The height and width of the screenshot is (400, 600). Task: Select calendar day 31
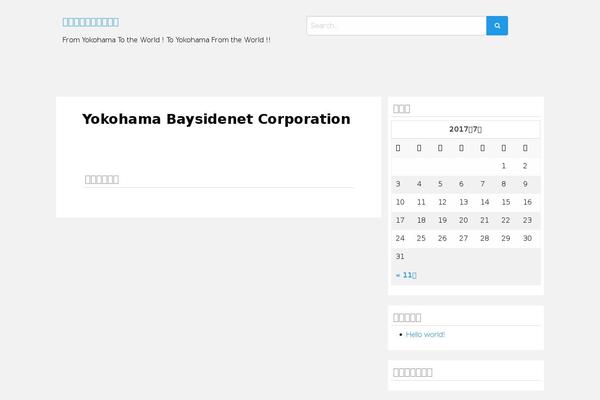(x=400, y=256)
